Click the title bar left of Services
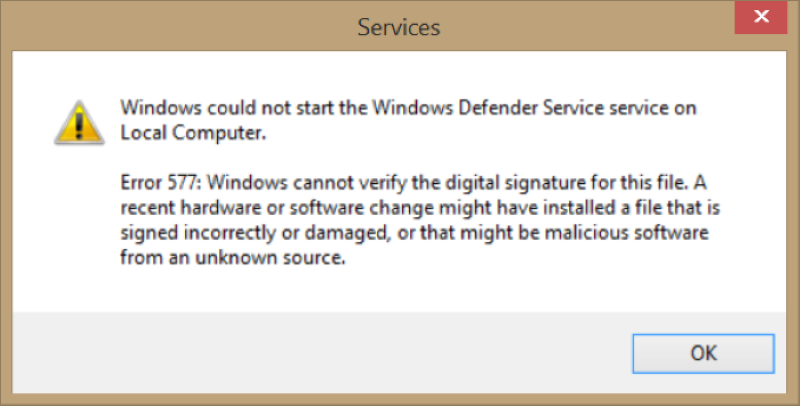This screenshot has width=800, height=406. point(179,26)
